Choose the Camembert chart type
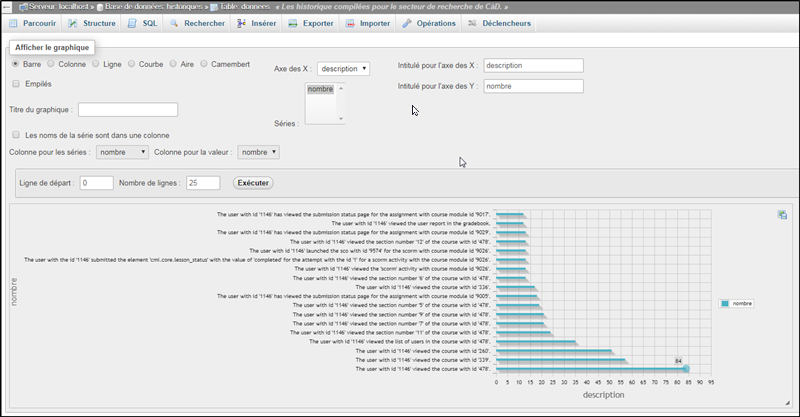The height and width of the screenshot is (417, 800). [204, 64]
